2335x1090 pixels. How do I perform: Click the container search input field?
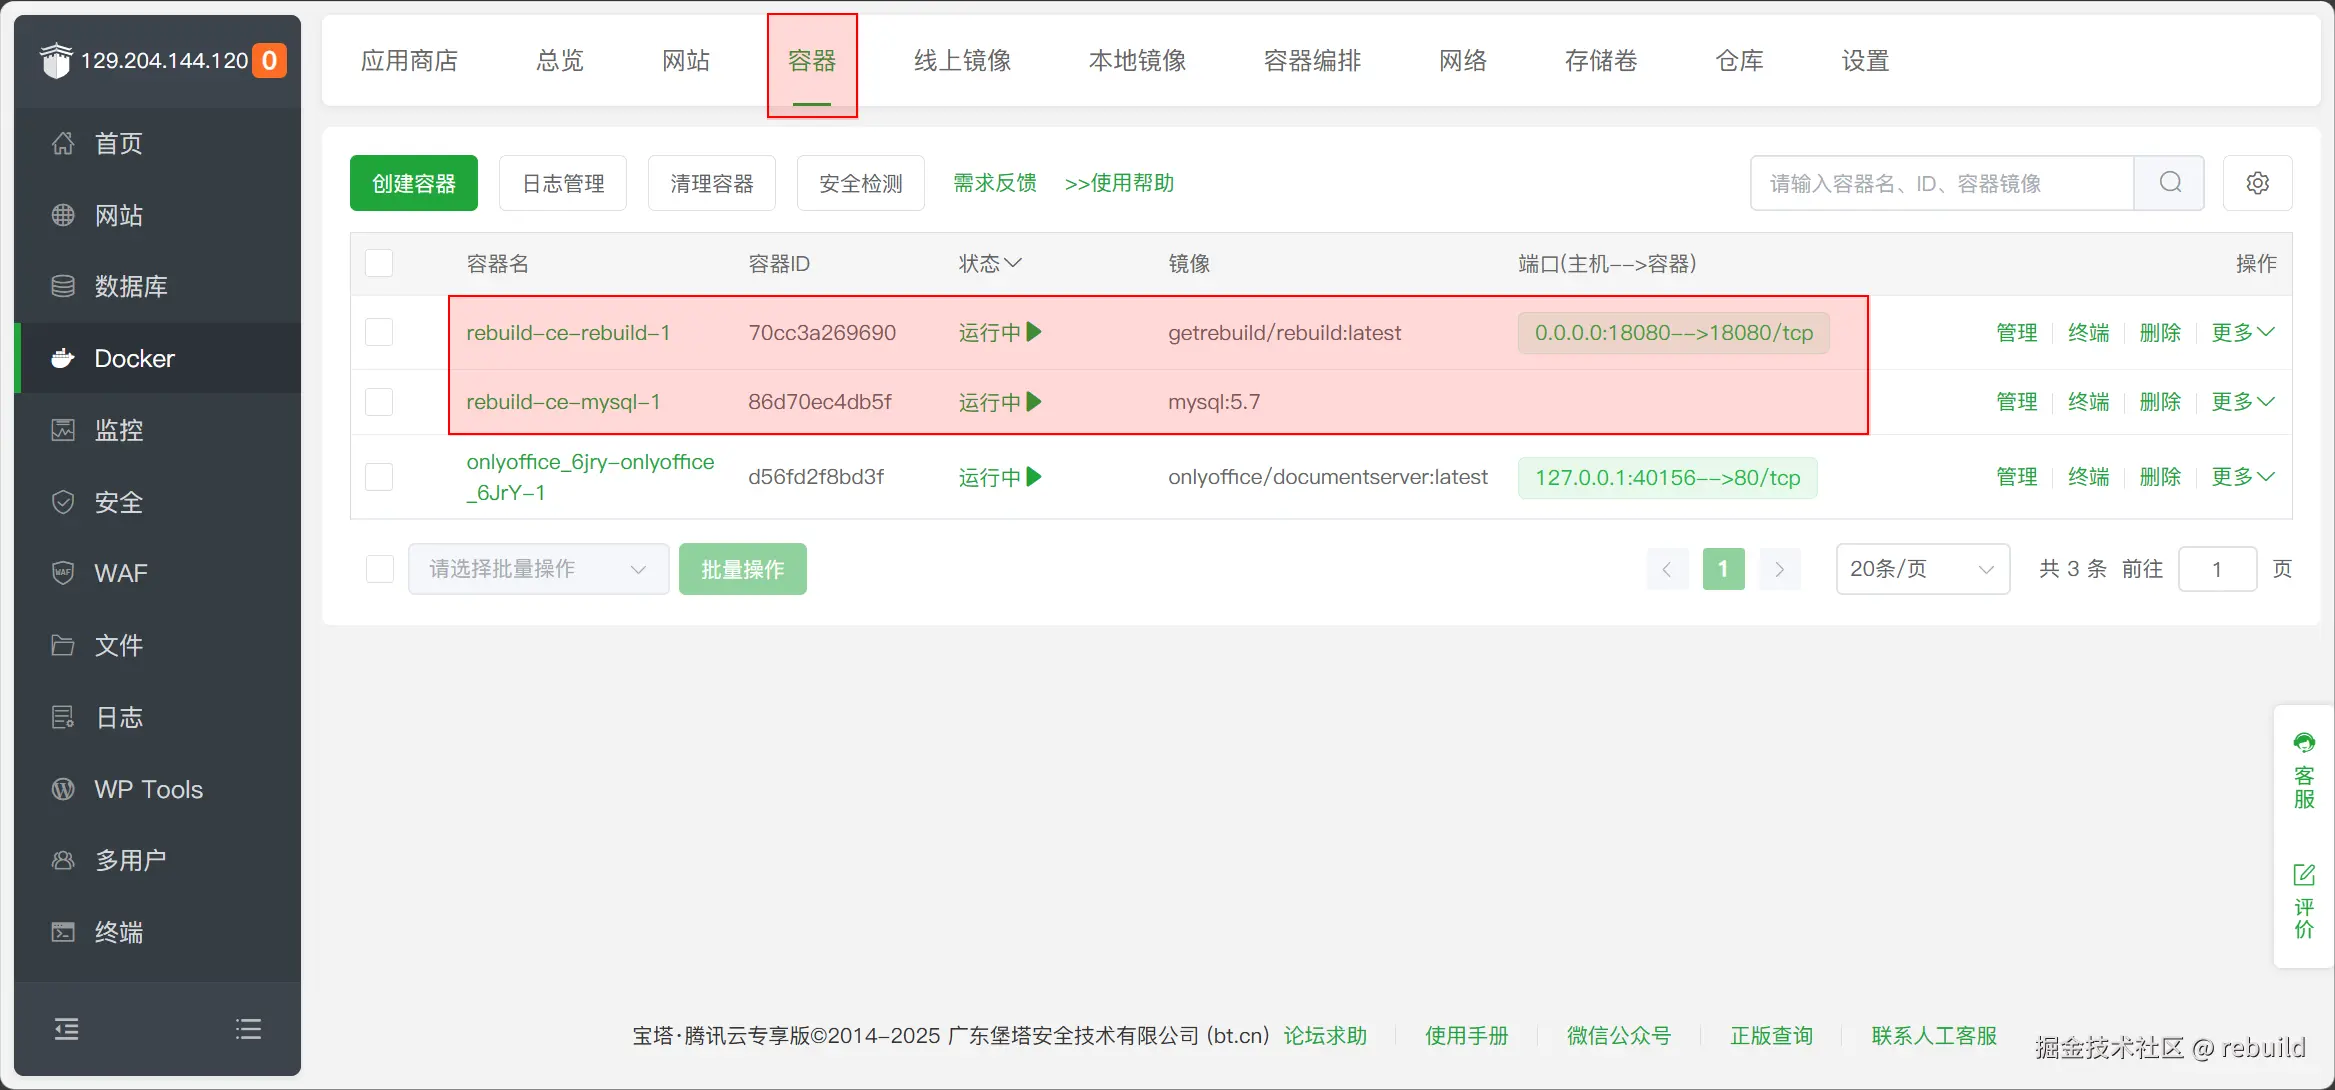(x=1940, y=183)
